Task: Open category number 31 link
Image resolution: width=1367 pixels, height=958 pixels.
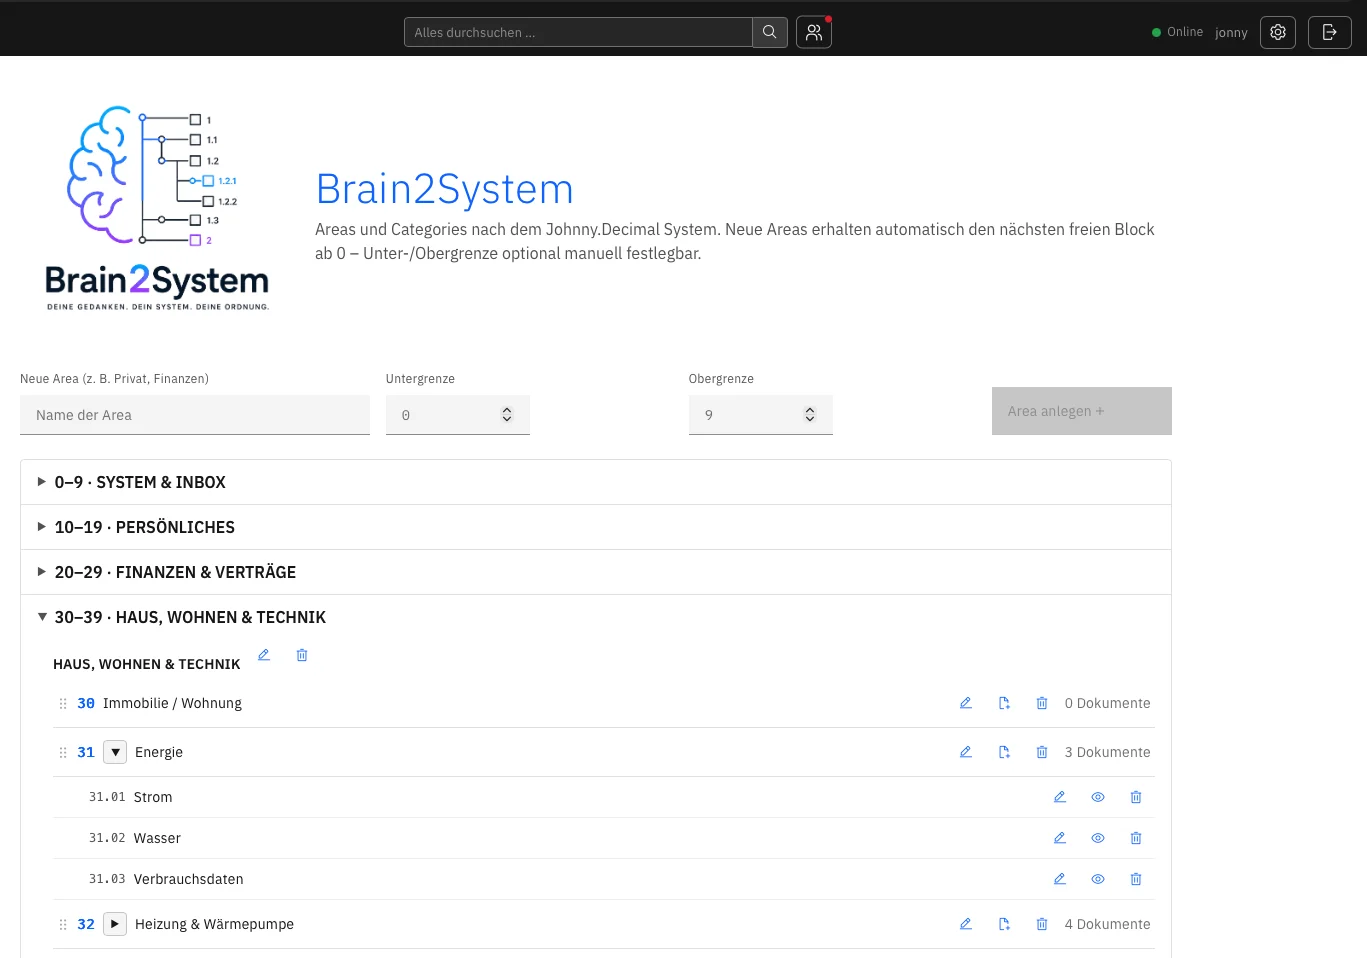Action: (x=86, y=752)
